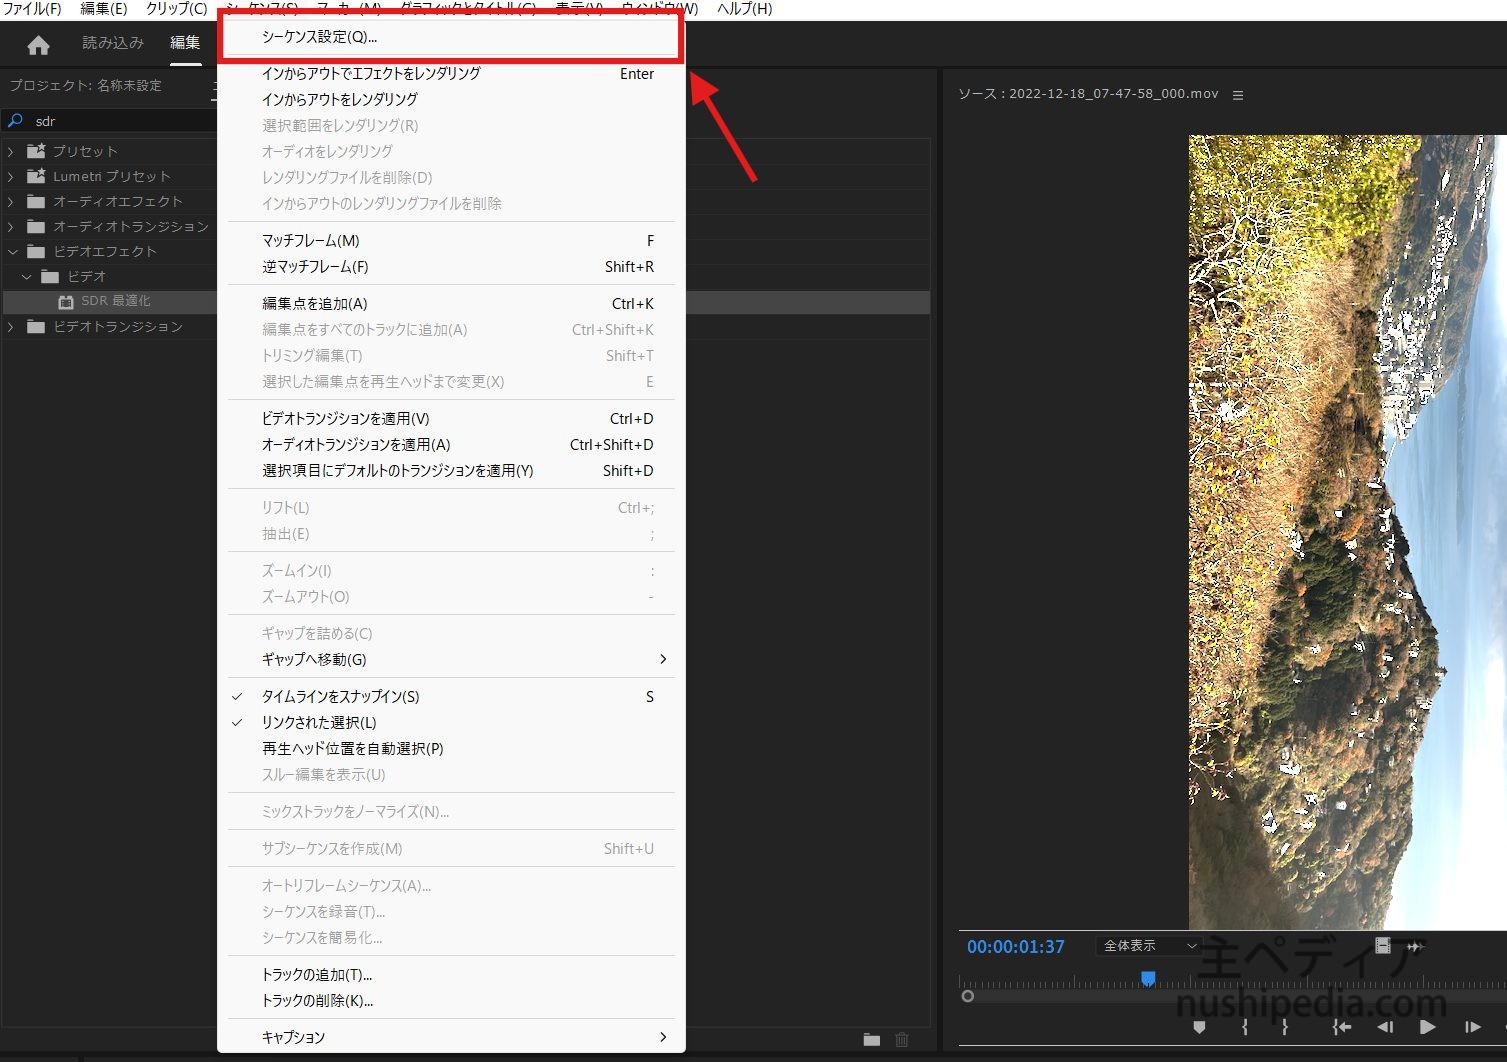
Task: Open シーケンス設定 from the menu
Action: click(x=319, y=37)
